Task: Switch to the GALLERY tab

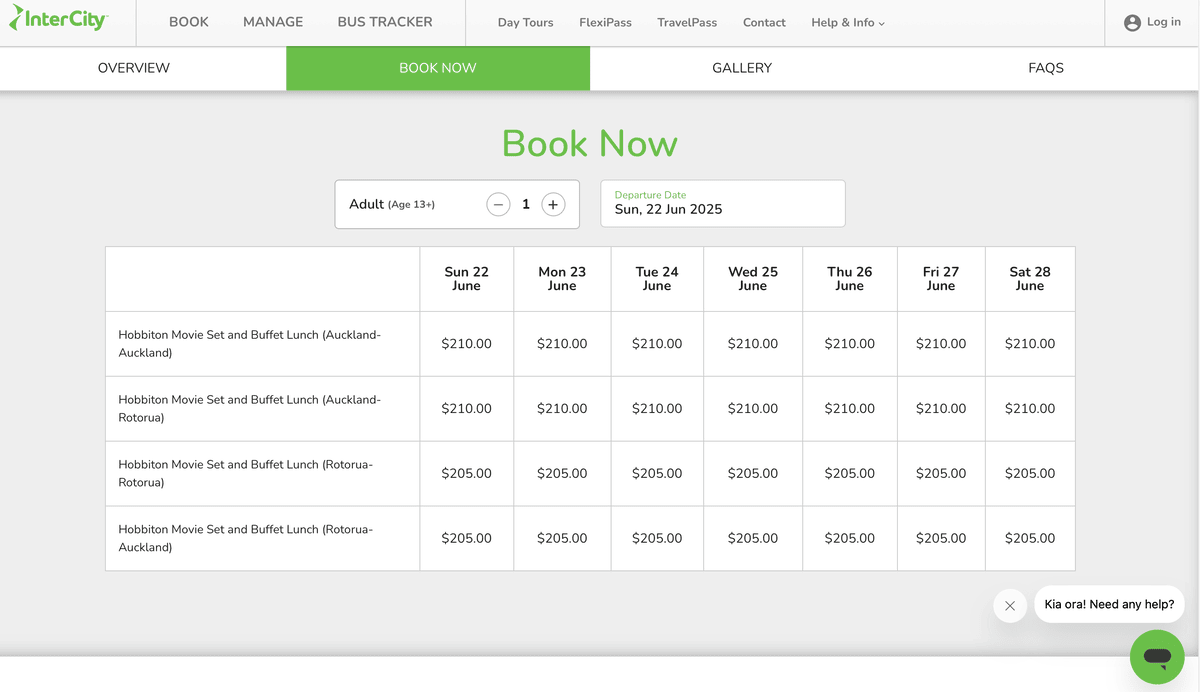Action: pyautogui.click(x=742, y=68)
